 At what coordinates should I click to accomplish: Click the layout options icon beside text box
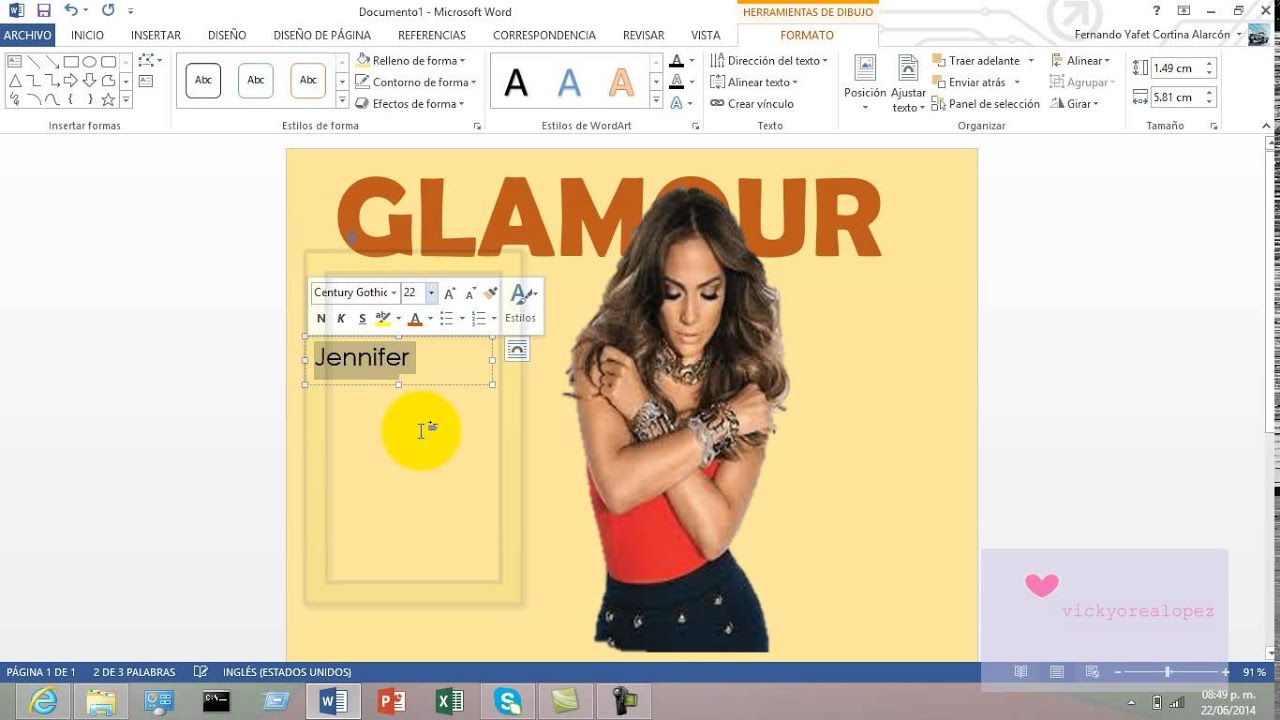click(x=517, y=349)
